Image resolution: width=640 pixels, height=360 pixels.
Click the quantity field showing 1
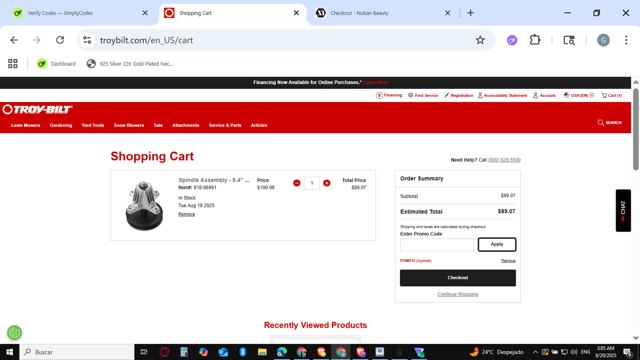(312, 183)
